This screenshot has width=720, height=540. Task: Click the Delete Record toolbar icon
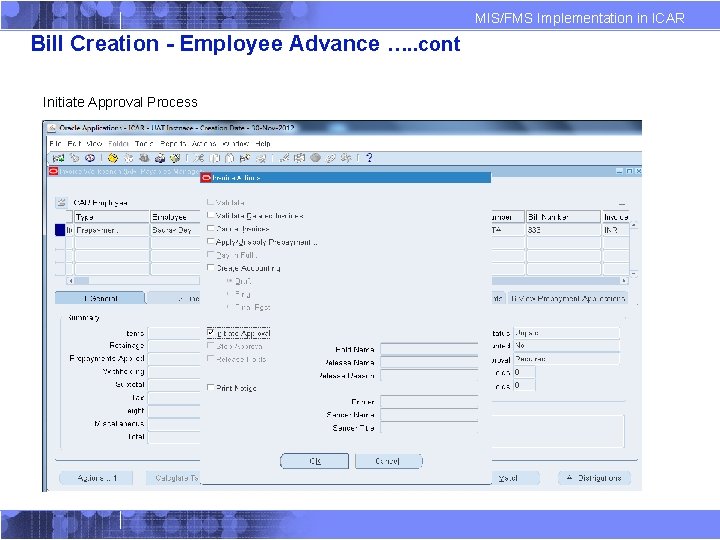(261, 158)
